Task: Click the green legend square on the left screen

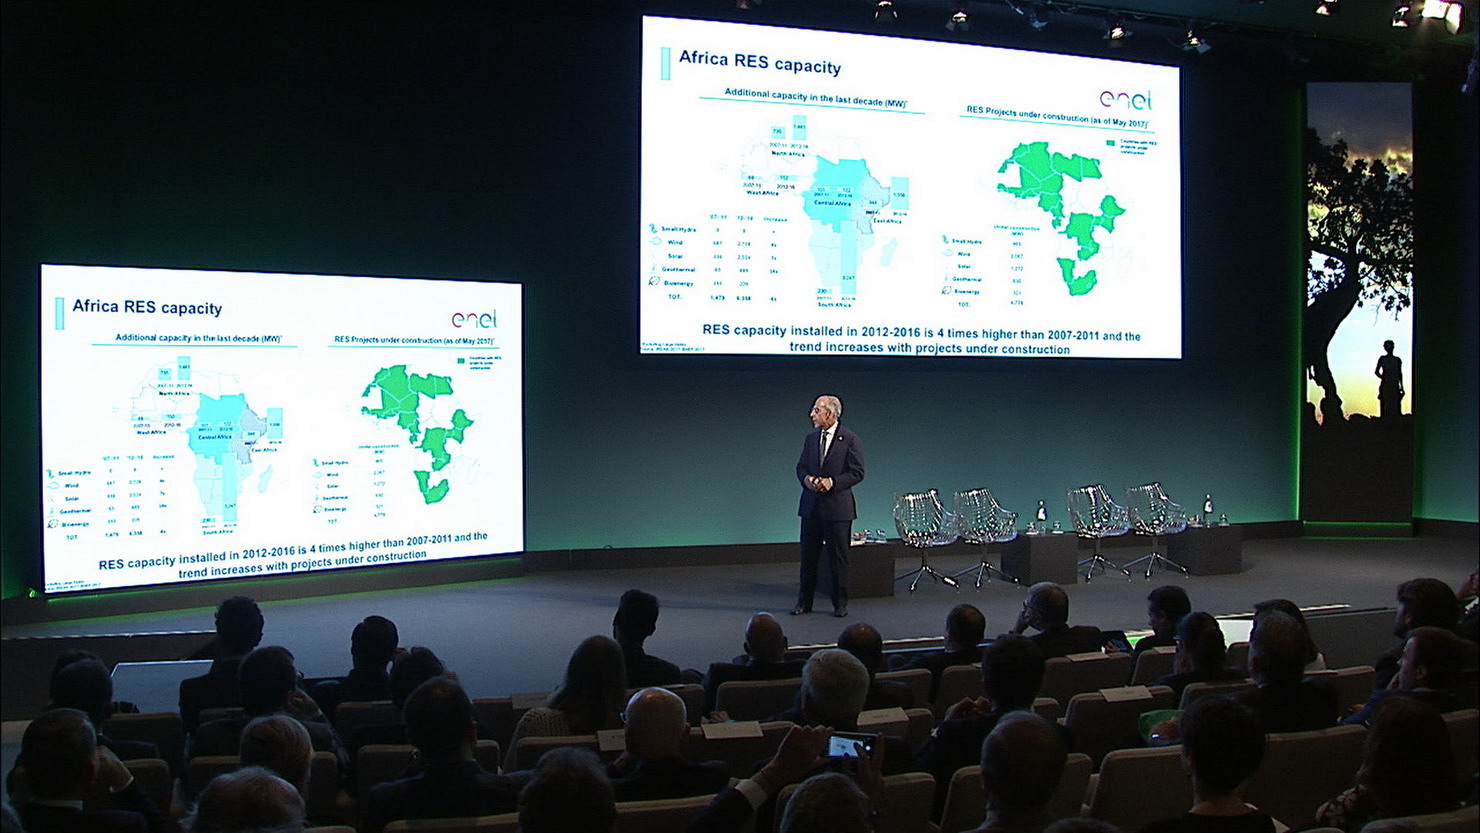Action: tap(461, 360)
